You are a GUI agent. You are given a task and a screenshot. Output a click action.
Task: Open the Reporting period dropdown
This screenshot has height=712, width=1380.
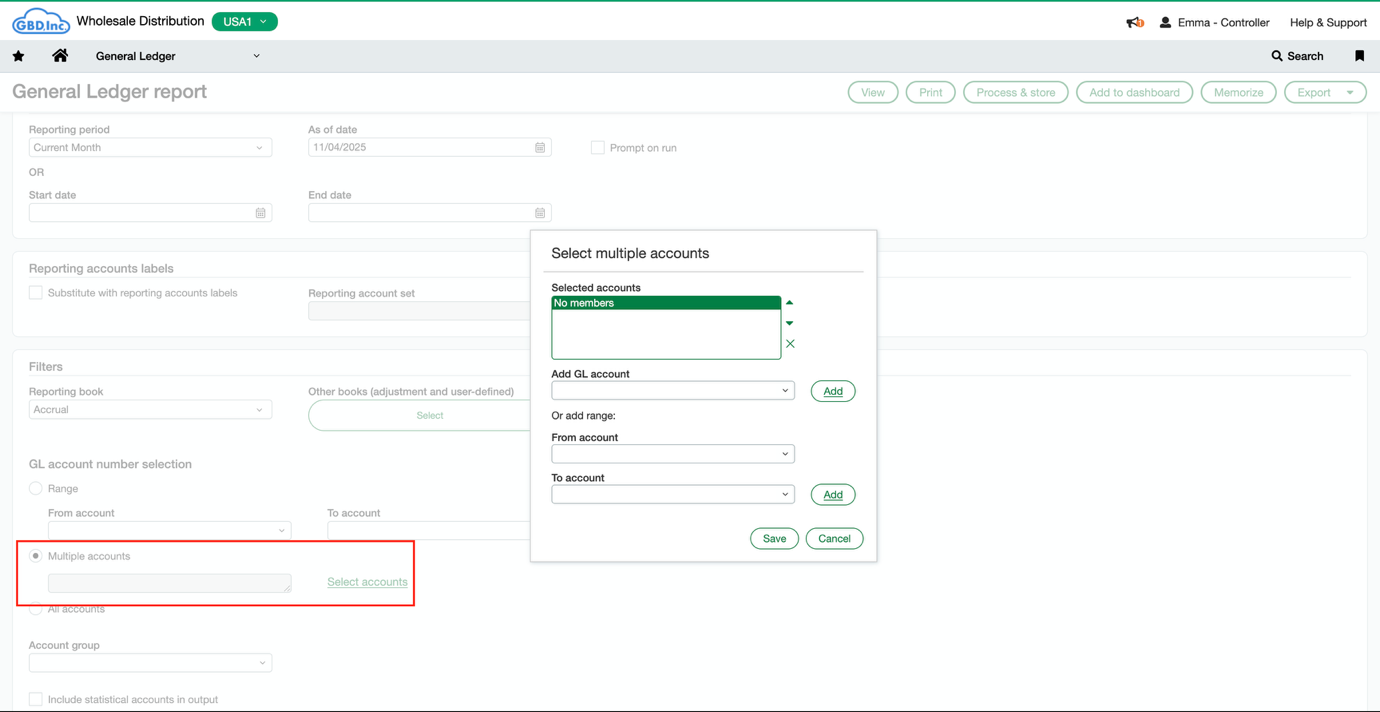tap(150, 148)
